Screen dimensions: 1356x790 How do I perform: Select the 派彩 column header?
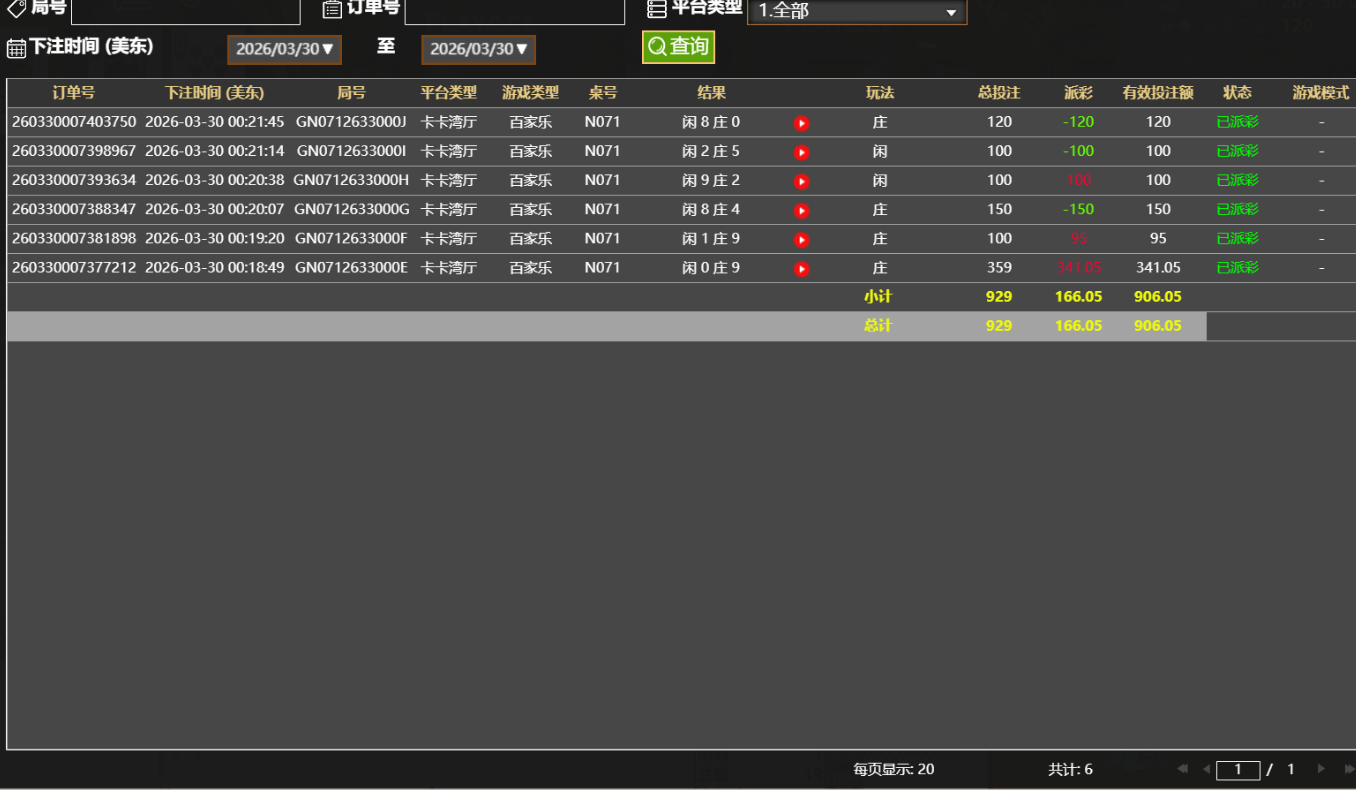(x=1078, y=92)
